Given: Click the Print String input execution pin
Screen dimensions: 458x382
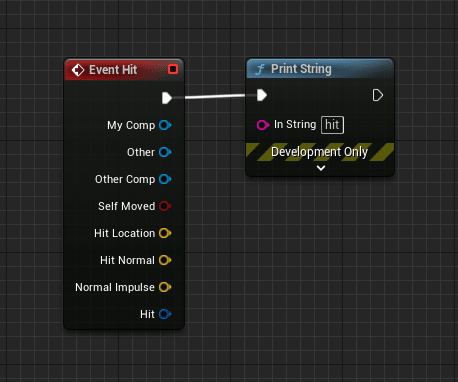Looking at the screenshot, I should (262, 95).
